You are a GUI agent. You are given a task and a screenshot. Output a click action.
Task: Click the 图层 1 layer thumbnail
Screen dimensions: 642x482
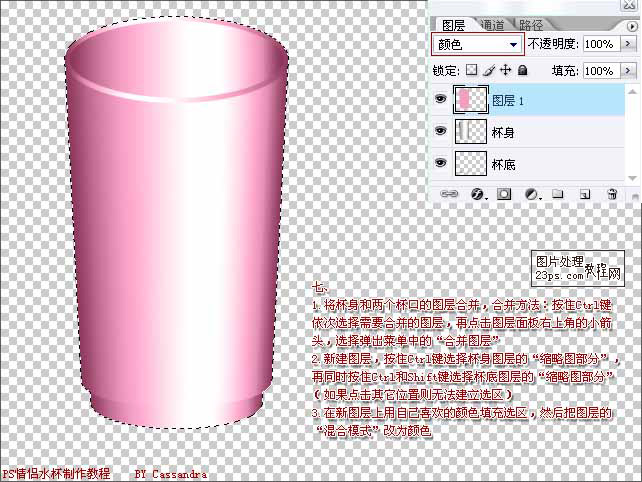pos(471,100)
